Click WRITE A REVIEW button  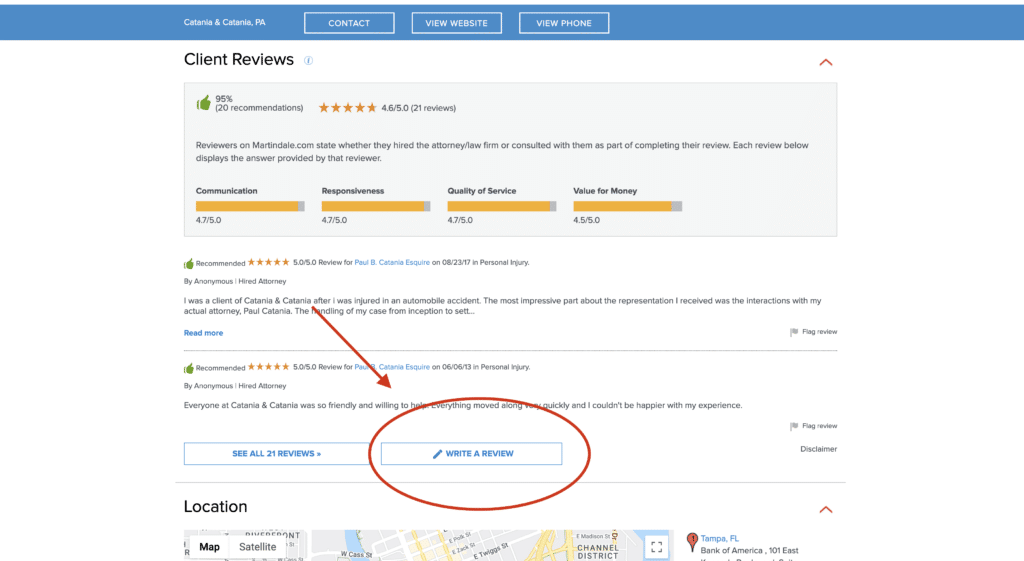coord(472,453)
